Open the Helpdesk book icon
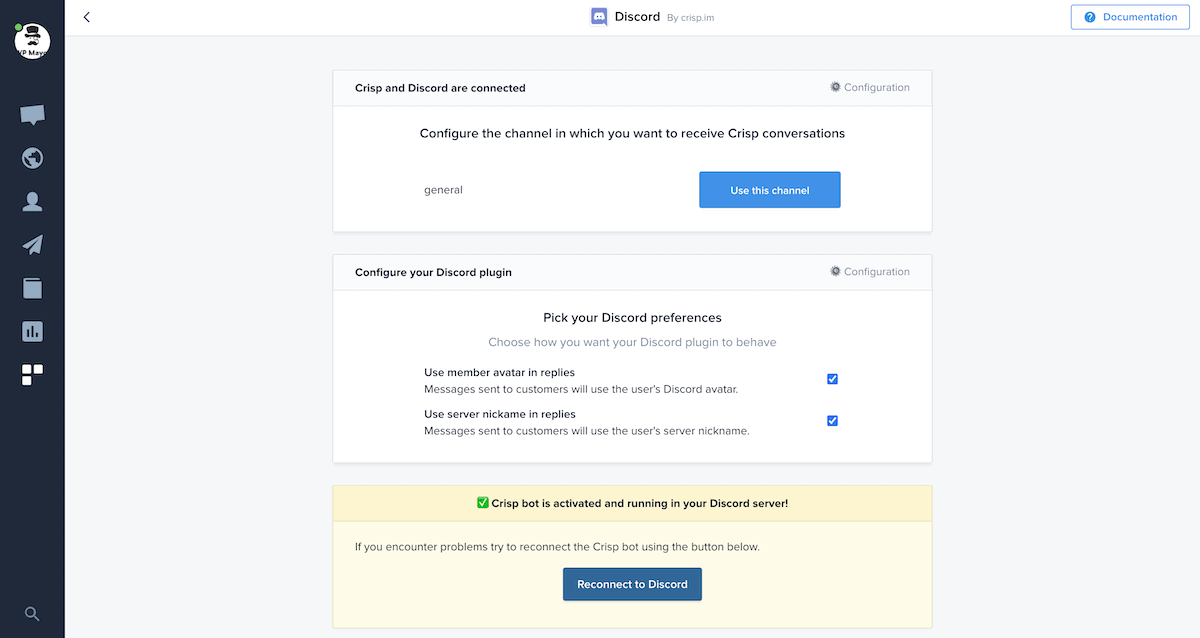This screenshot has height=638, width=1200. point(32,288)
